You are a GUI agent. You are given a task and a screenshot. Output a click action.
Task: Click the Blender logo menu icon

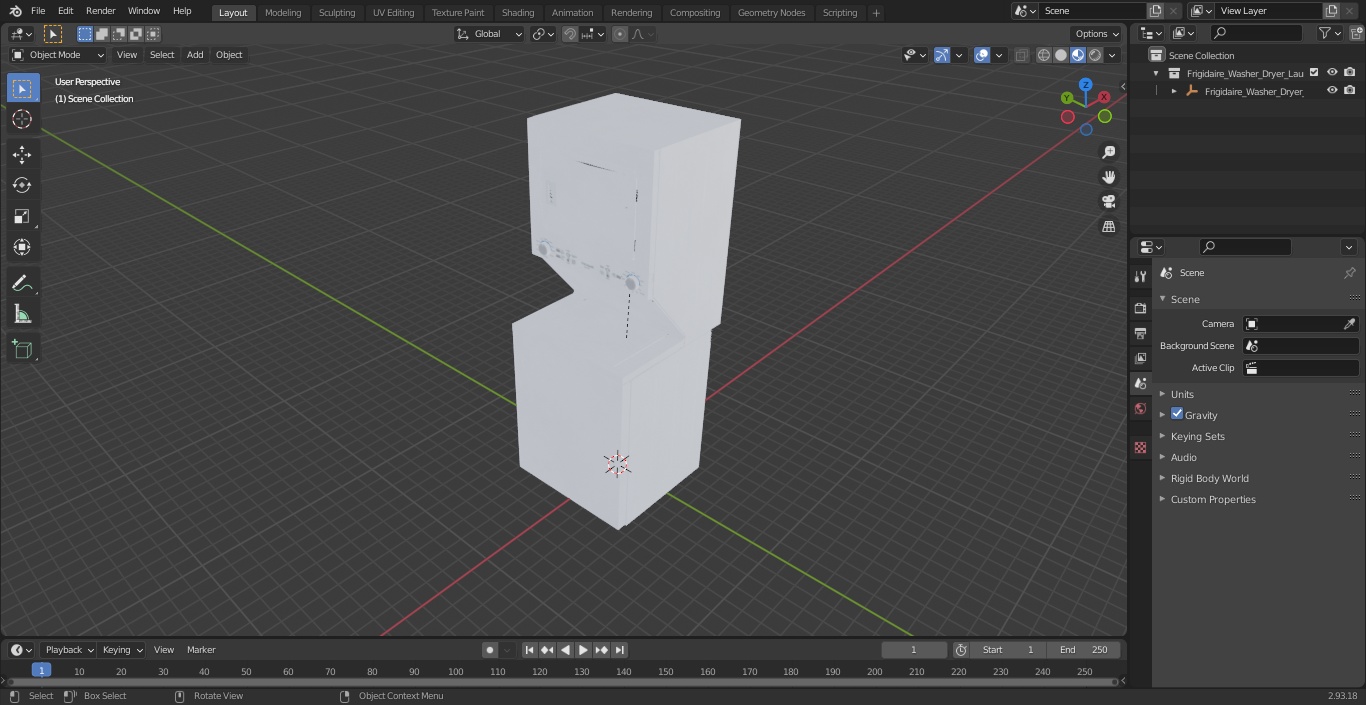click(15, 11)
